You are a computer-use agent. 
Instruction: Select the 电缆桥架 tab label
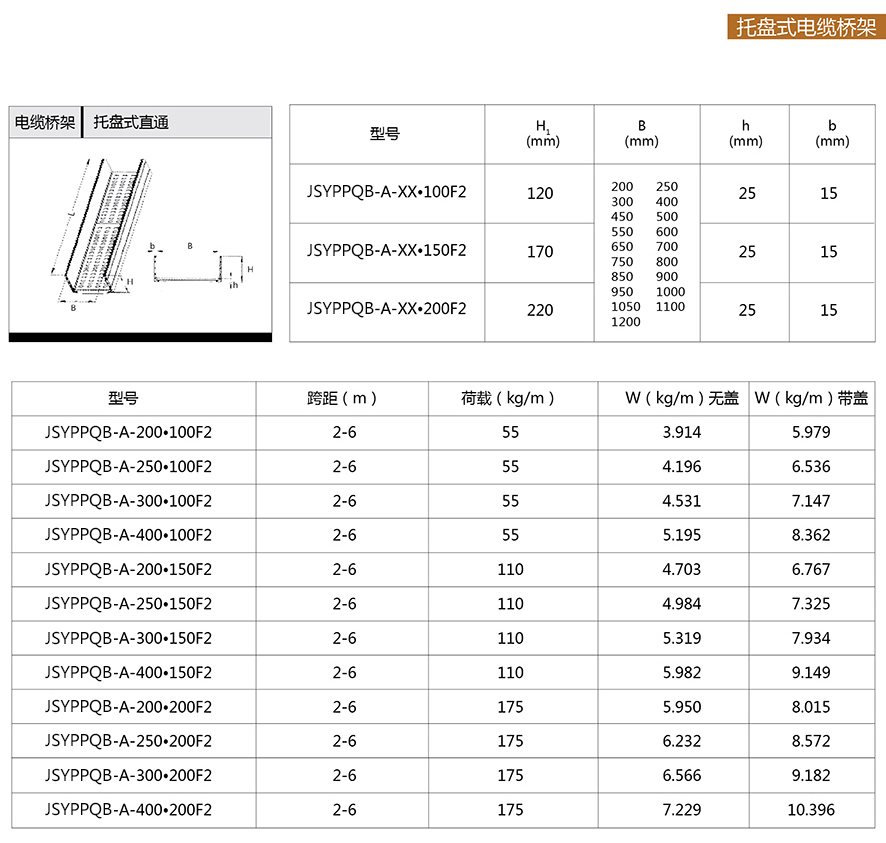coord(45,123)
